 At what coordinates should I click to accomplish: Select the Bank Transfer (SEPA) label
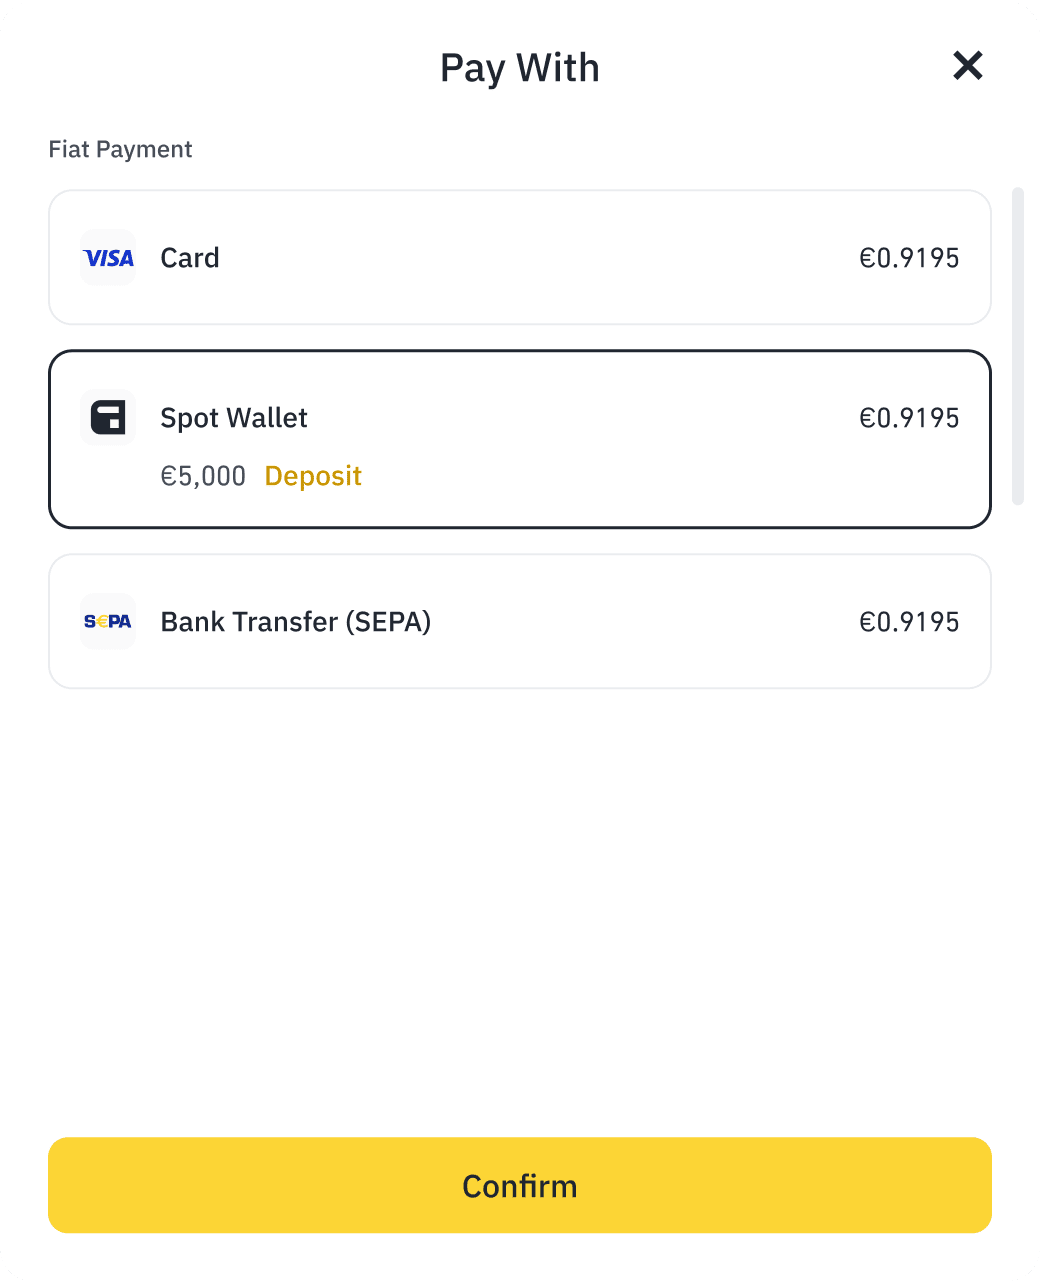coord(296,622)
